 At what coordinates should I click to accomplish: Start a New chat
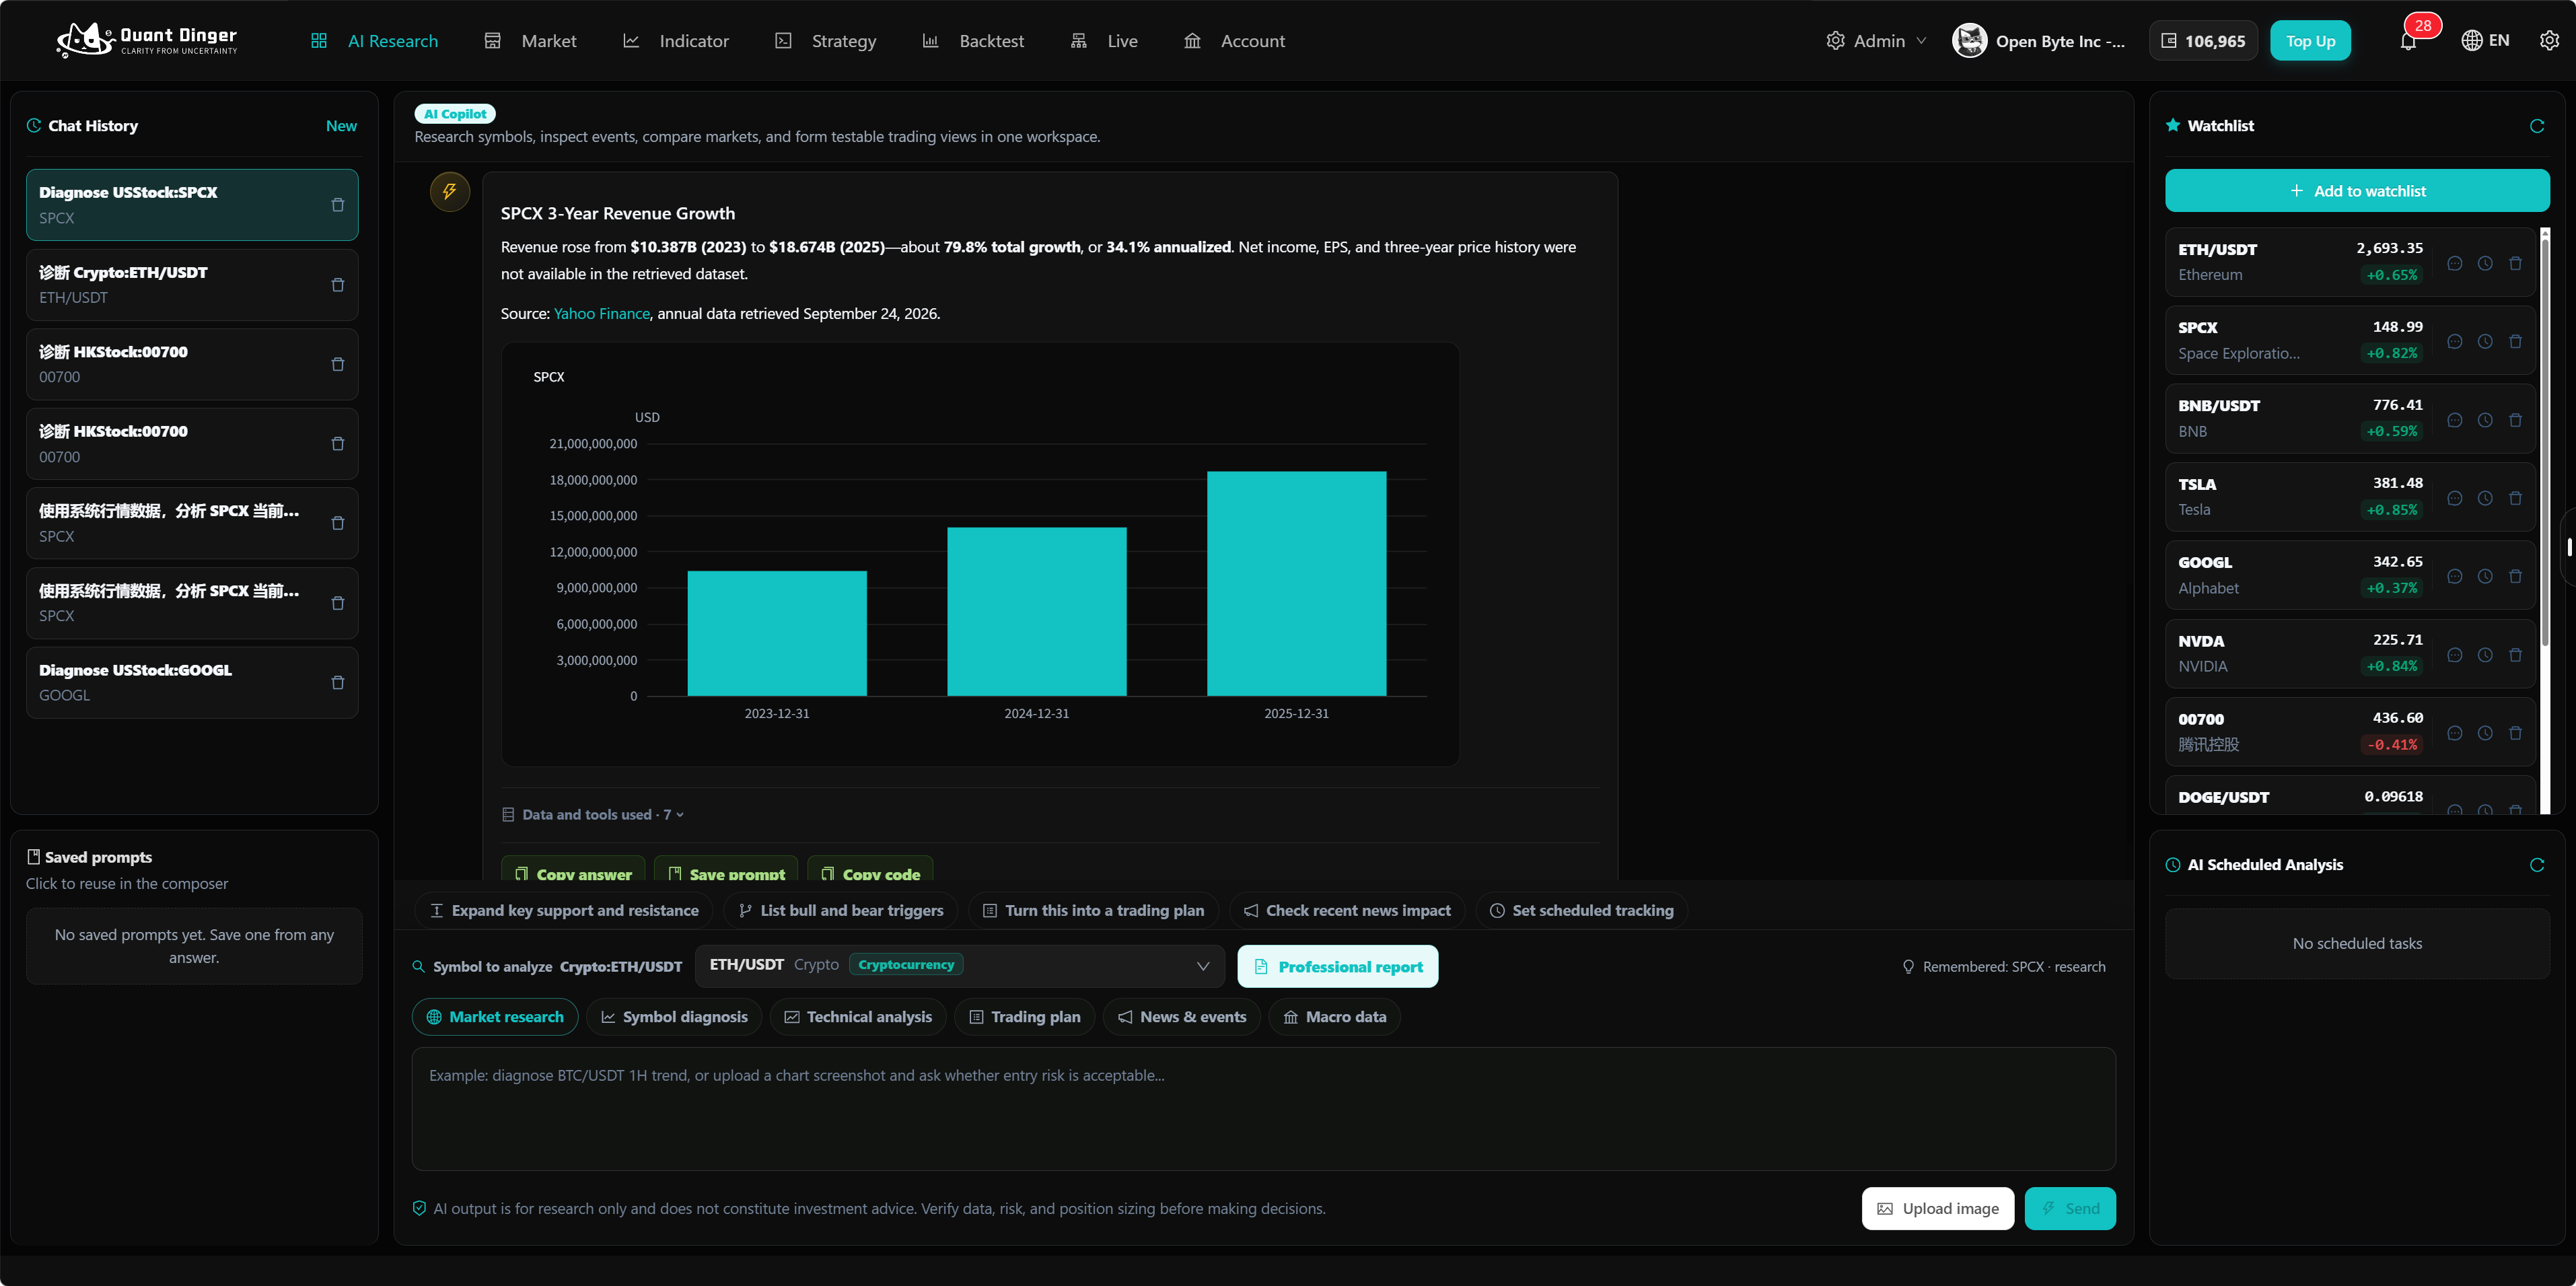pos(341,126)
